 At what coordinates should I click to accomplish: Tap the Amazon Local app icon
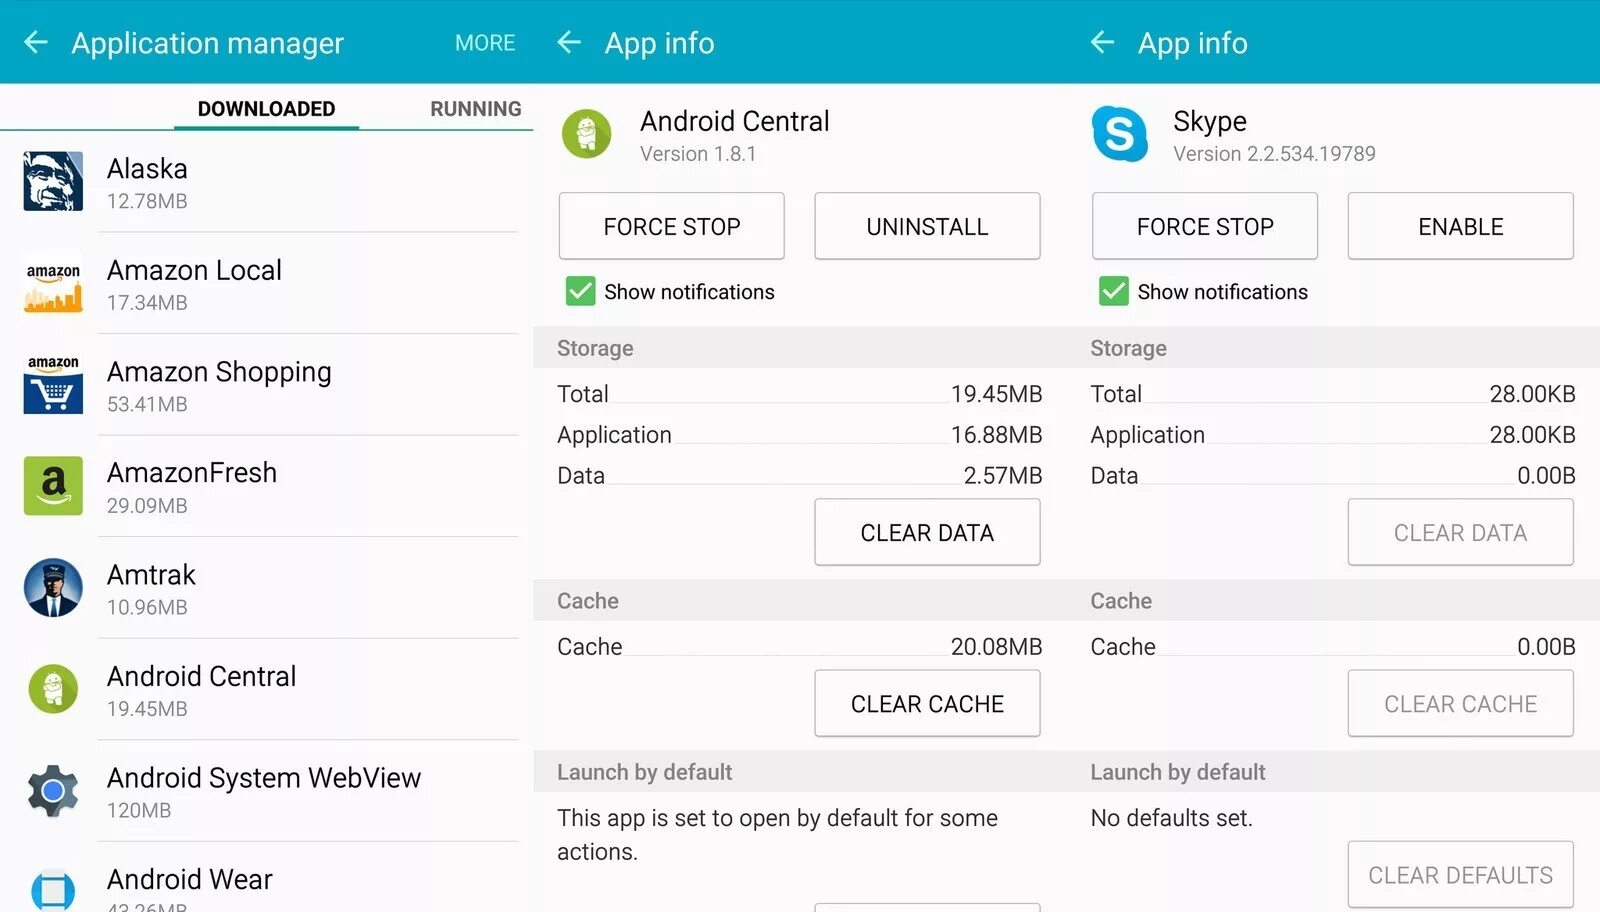(53, 285)
